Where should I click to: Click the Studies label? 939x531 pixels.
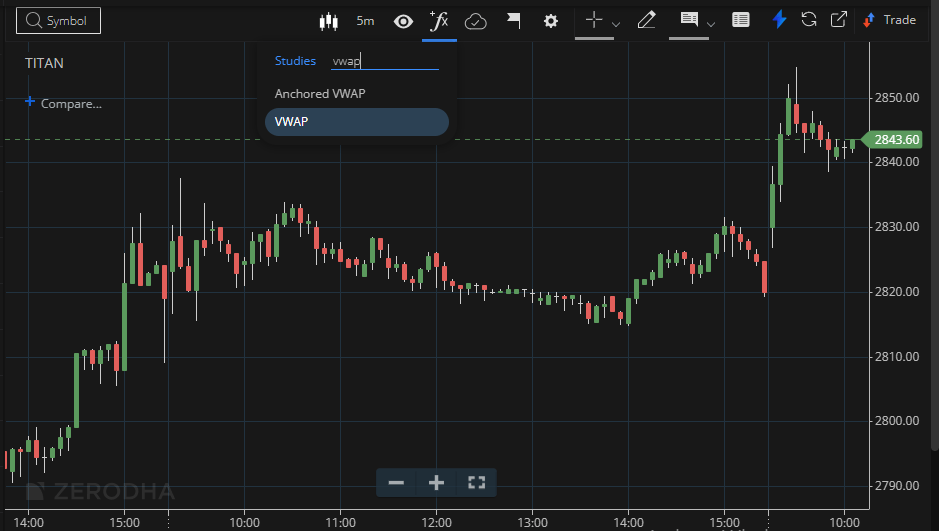(x=295, y=61)
